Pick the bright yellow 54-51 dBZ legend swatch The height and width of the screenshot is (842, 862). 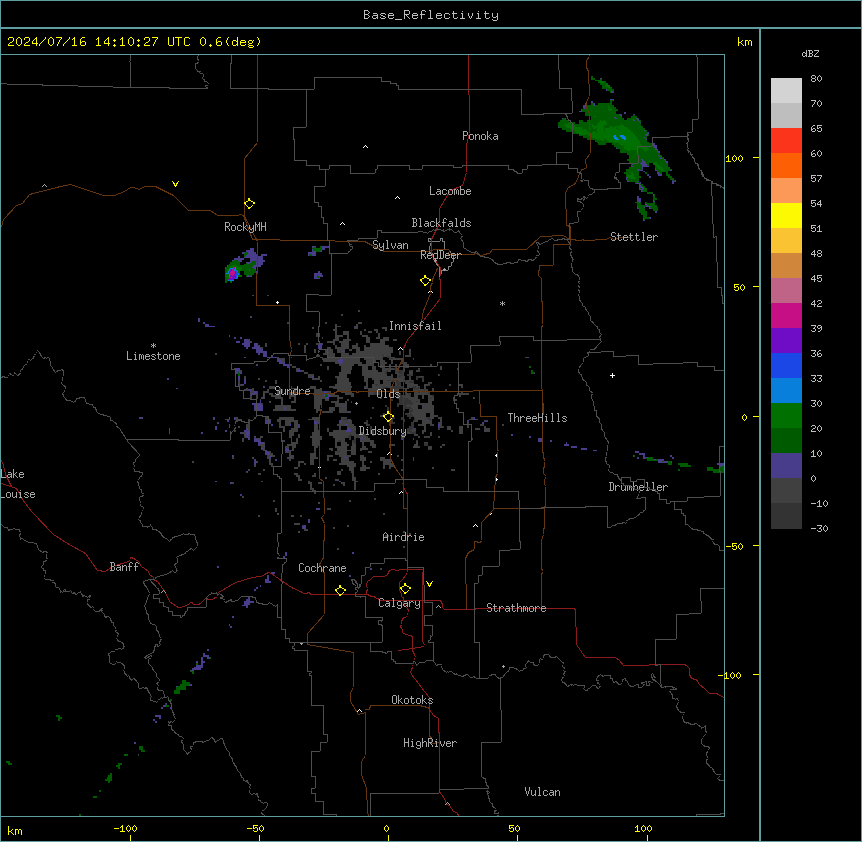click(x=786, y=215)
